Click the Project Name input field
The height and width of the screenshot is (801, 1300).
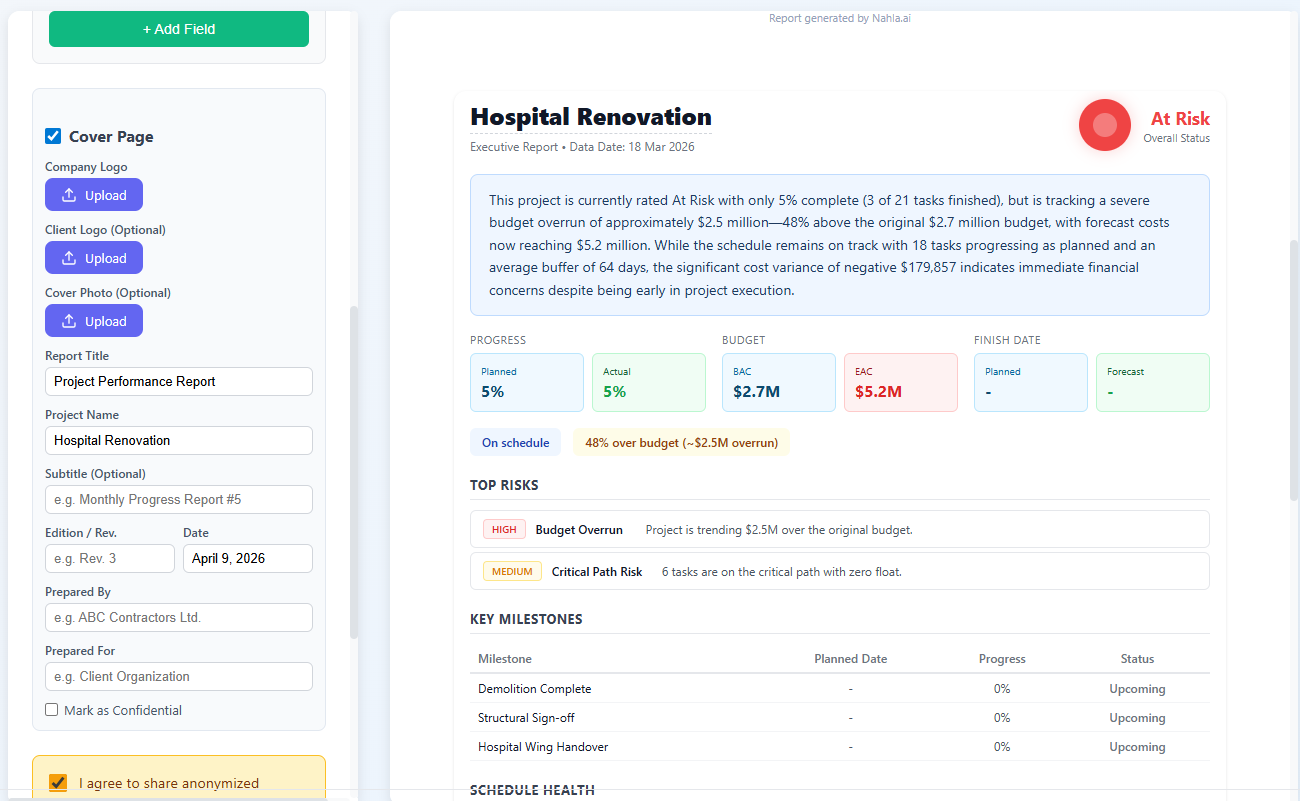pos(179,440)
